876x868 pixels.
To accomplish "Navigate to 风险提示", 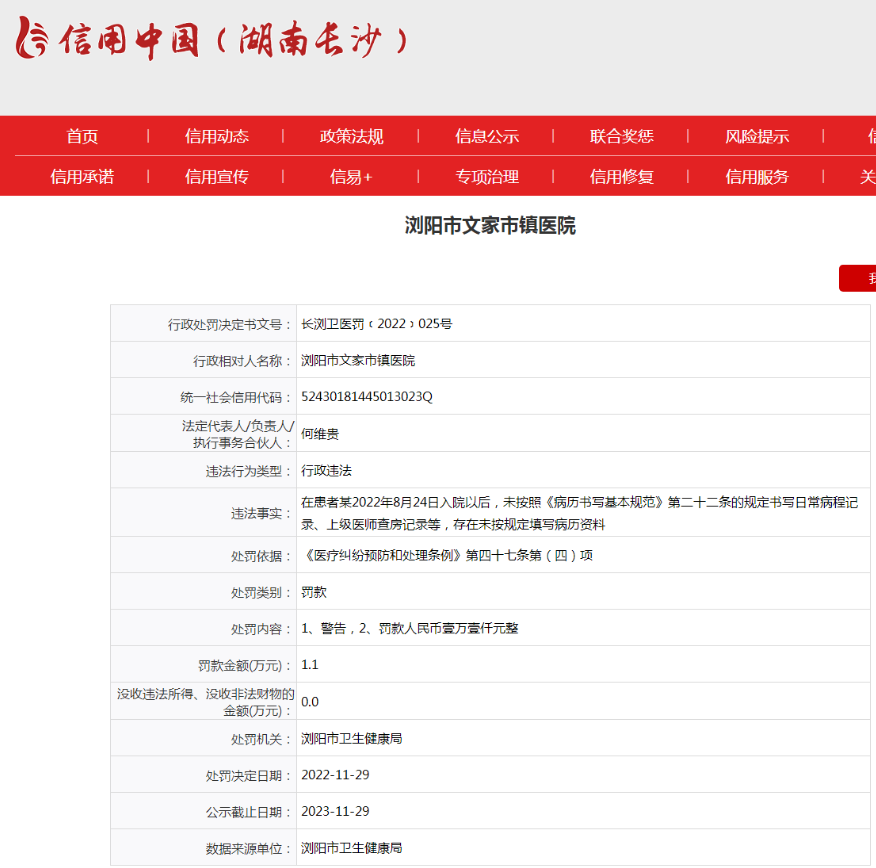I will [757, 136].
